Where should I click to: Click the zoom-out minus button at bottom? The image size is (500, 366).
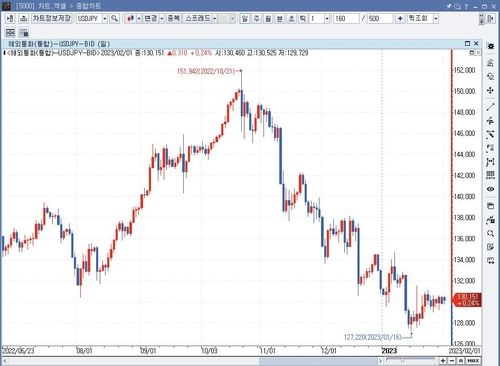pyautogui.click(x=452, y=361)
